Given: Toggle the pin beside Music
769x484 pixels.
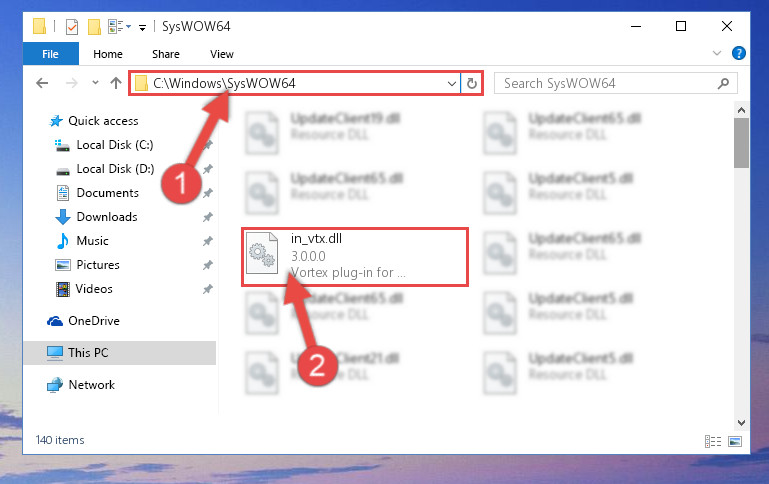Looking at the screenshot, I should click(208, 241).
